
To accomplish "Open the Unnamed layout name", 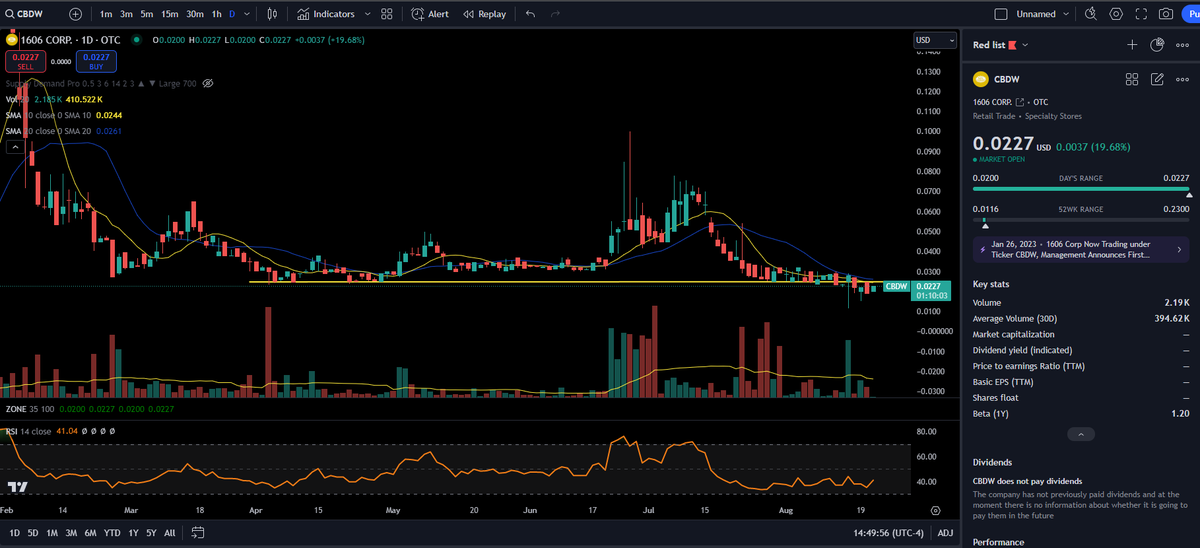I will [1036, 14].
